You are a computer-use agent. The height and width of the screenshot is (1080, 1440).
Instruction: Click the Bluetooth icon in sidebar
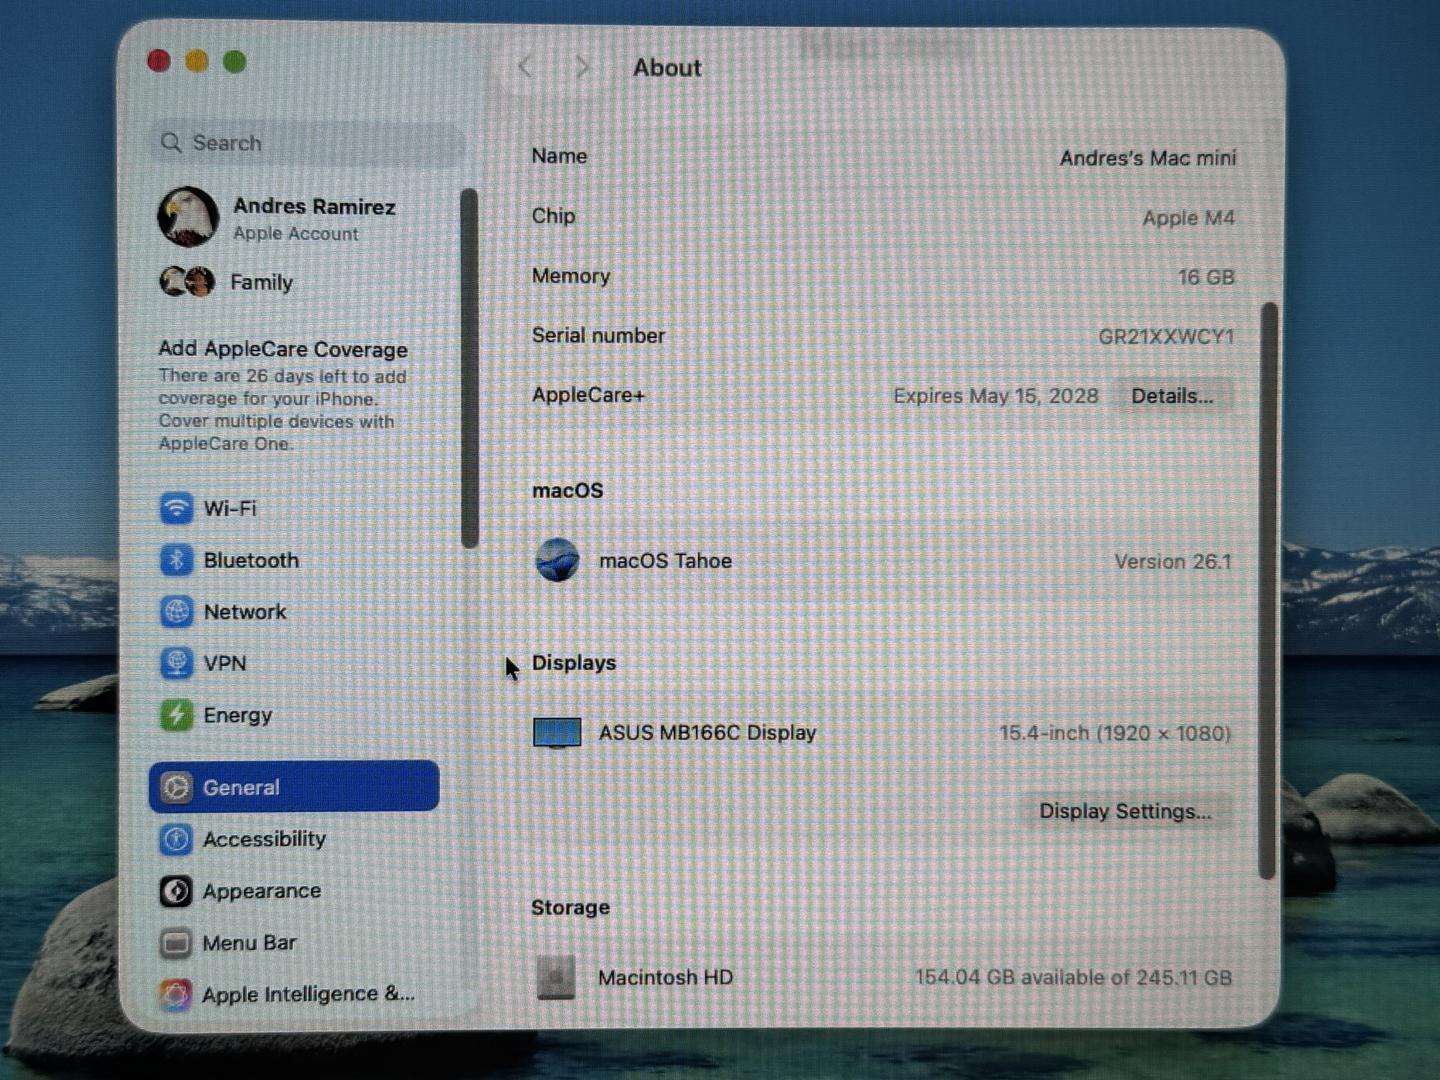(176, 560)
